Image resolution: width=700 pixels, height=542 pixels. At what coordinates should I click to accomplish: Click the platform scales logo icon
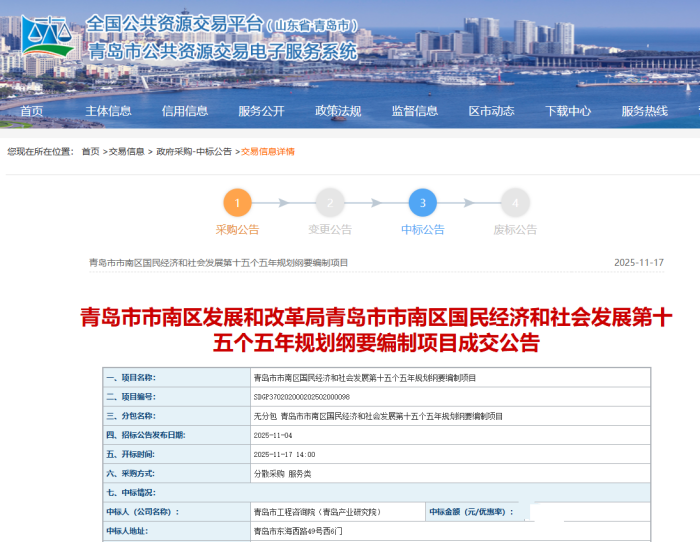48,37
